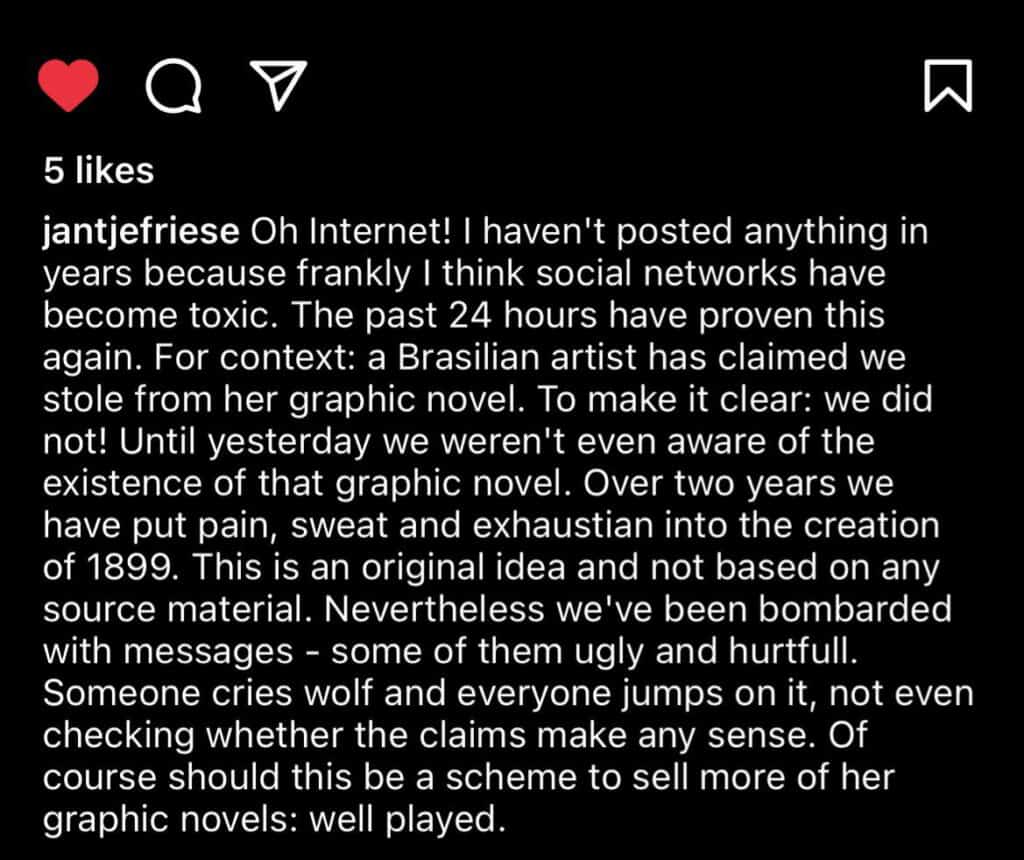Save the post with the bookmark icon
The height and width of the screenshot is (860, 1024).
[948, 86]
